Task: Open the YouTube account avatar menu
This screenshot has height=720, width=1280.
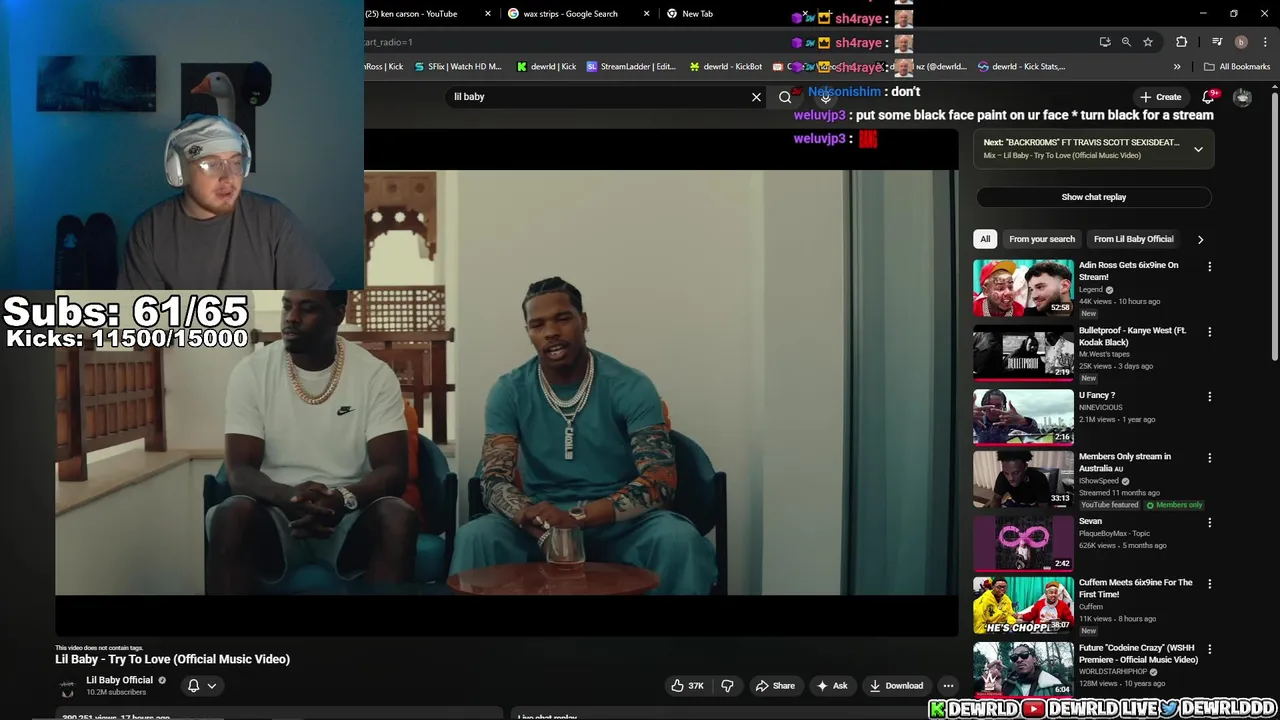Action: (1242, 97)
